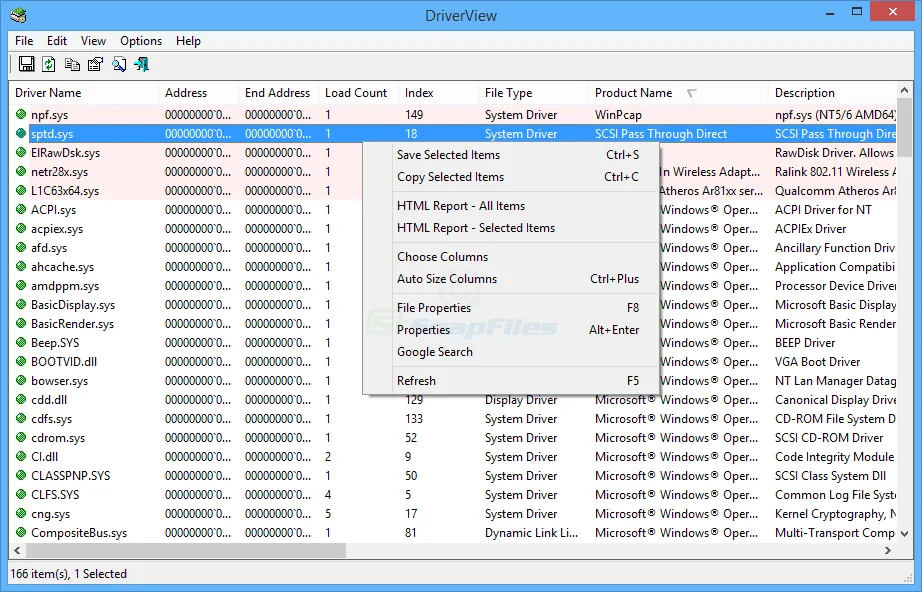Sort by the Index column header
Viewport: 922px width, 592px height.
439,93
